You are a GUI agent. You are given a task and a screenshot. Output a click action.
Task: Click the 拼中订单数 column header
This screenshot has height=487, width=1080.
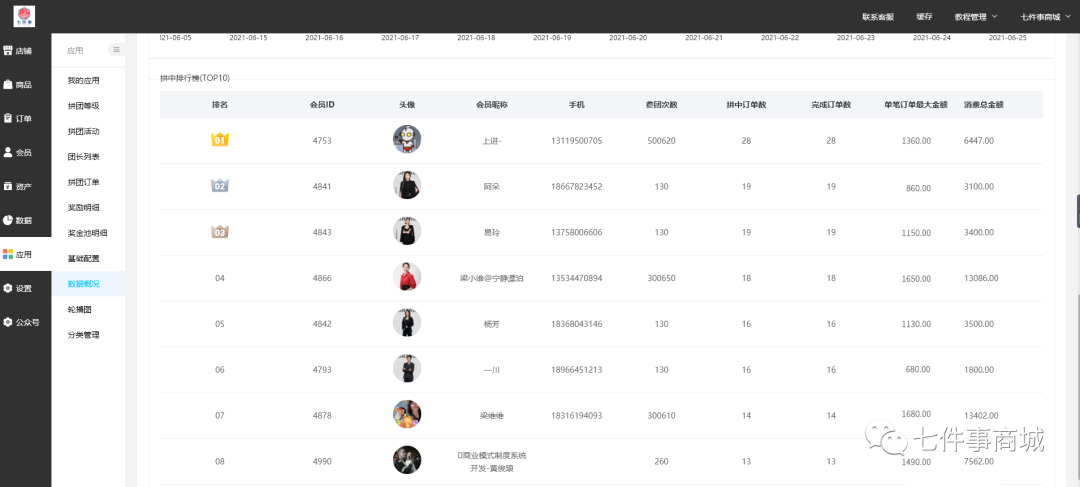[747, 105]
